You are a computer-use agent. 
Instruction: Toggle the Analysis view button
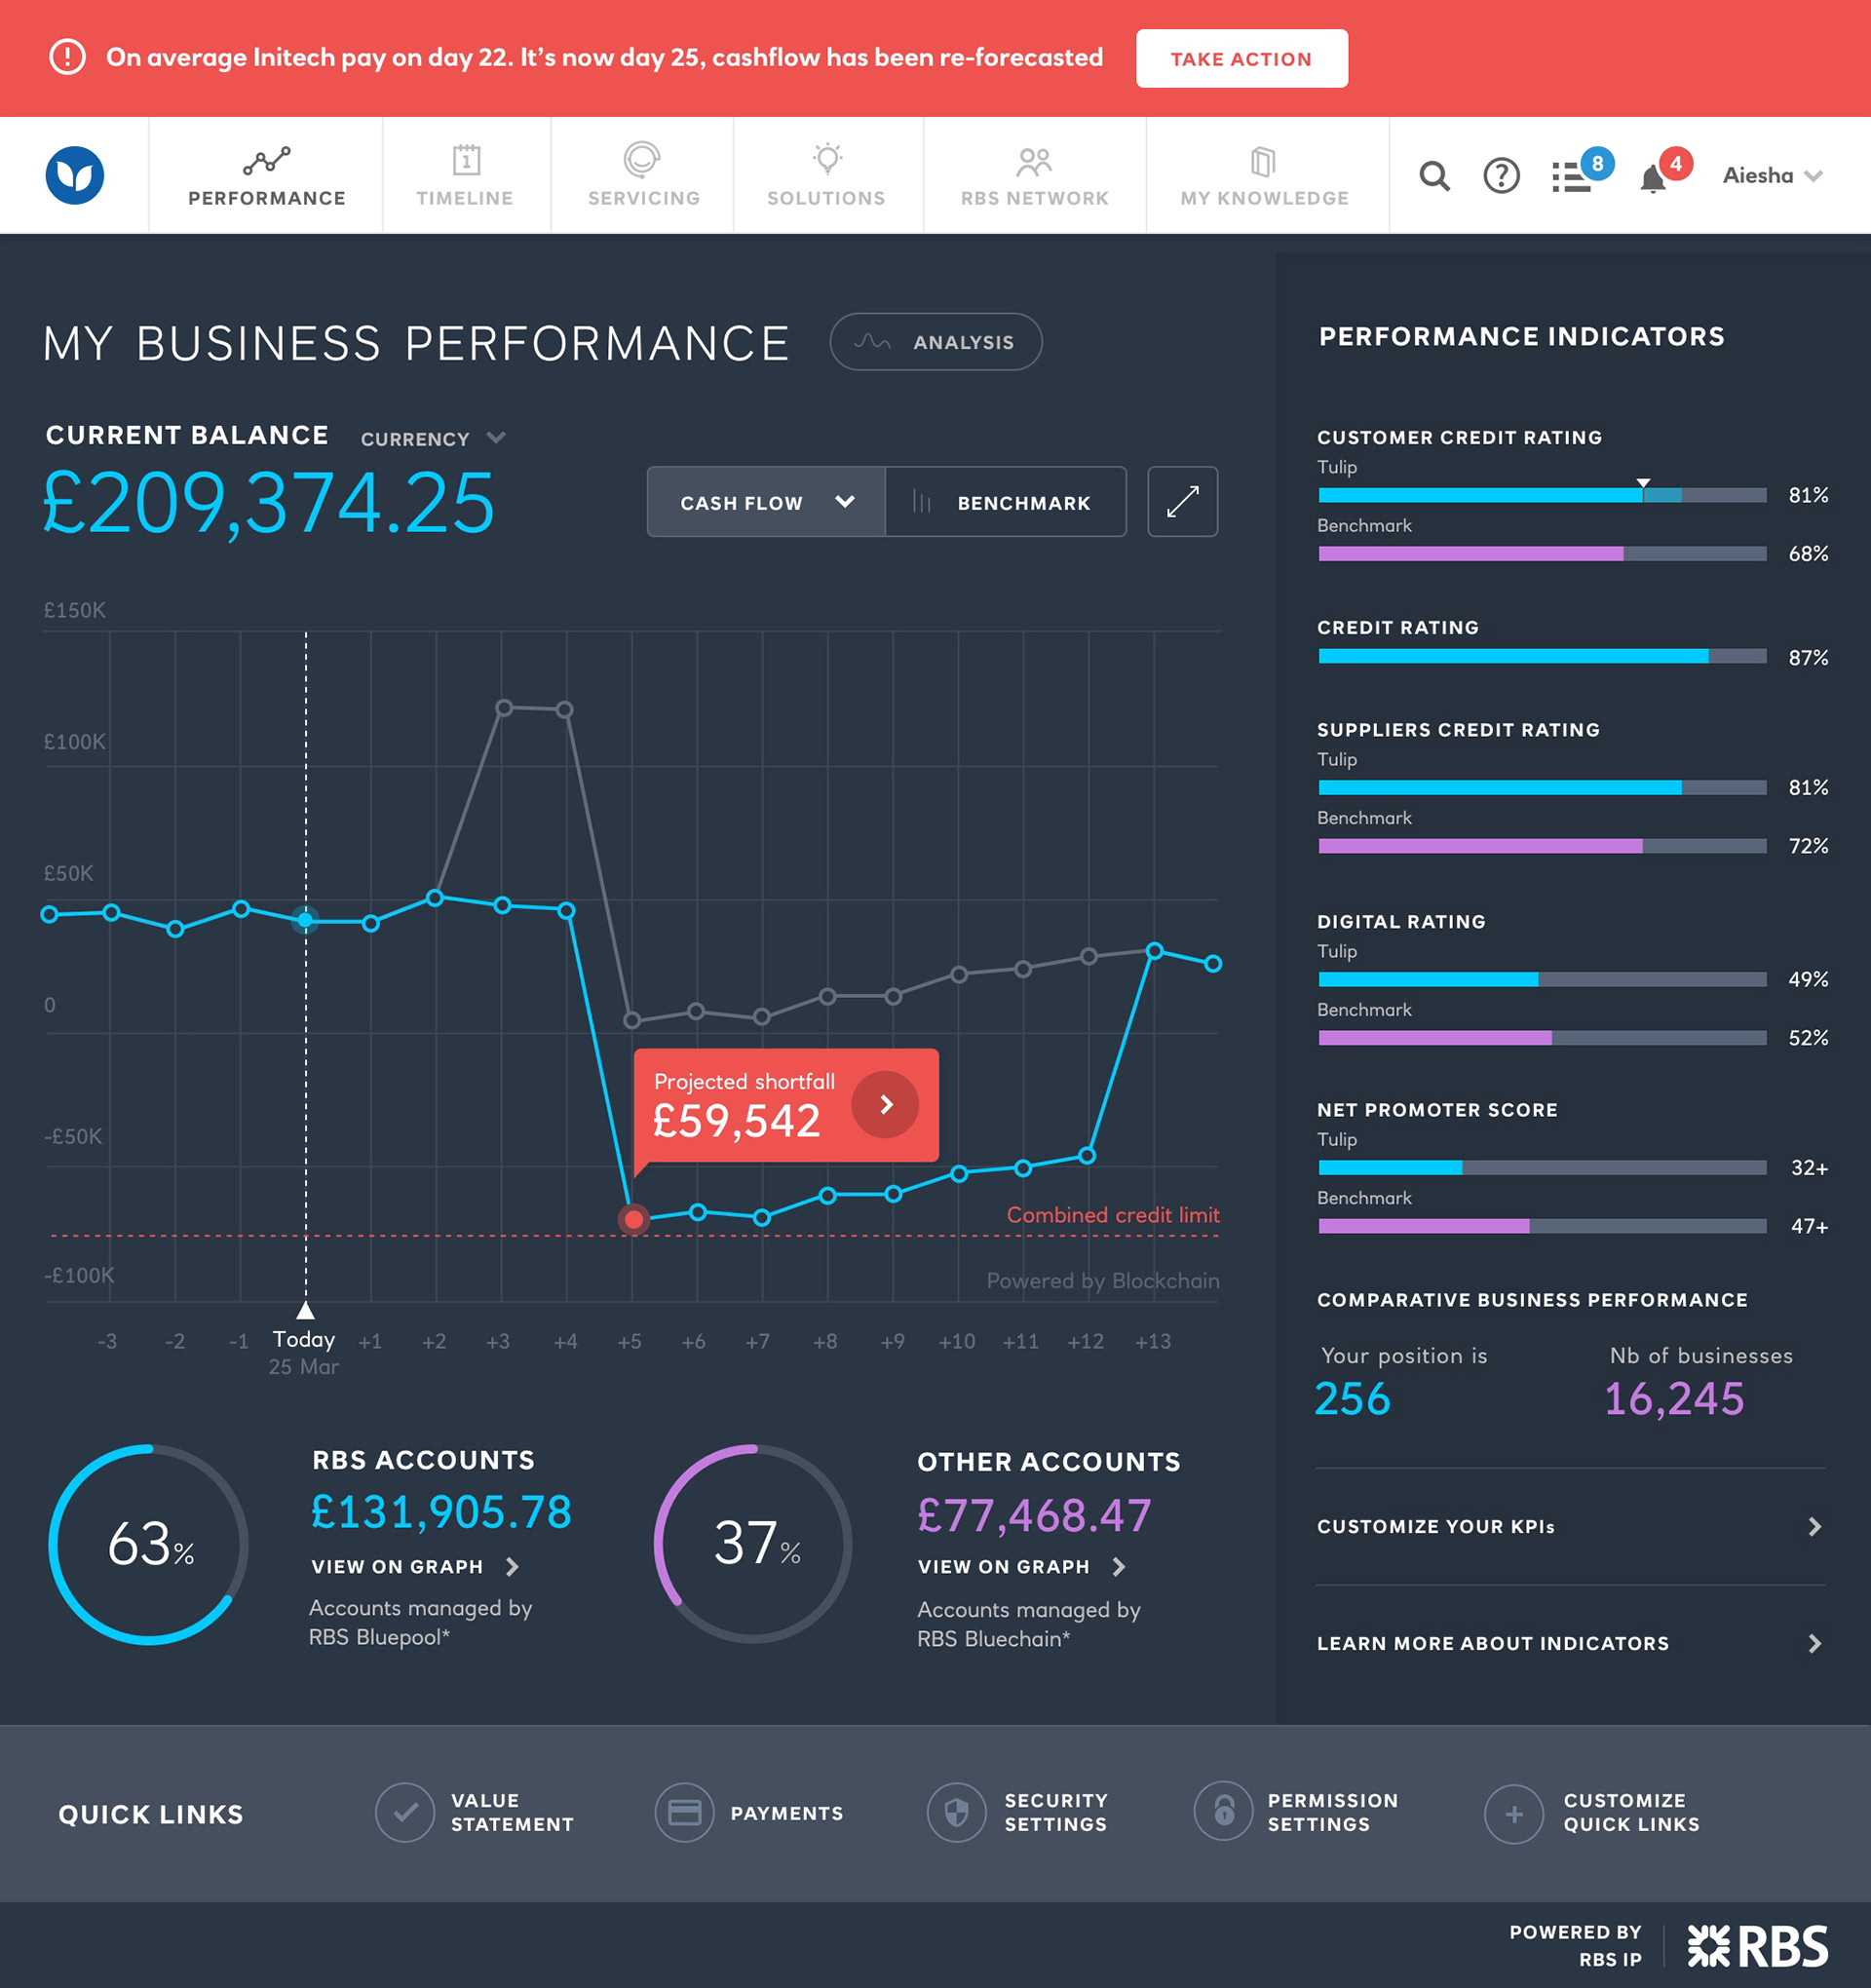coord(936,342)
